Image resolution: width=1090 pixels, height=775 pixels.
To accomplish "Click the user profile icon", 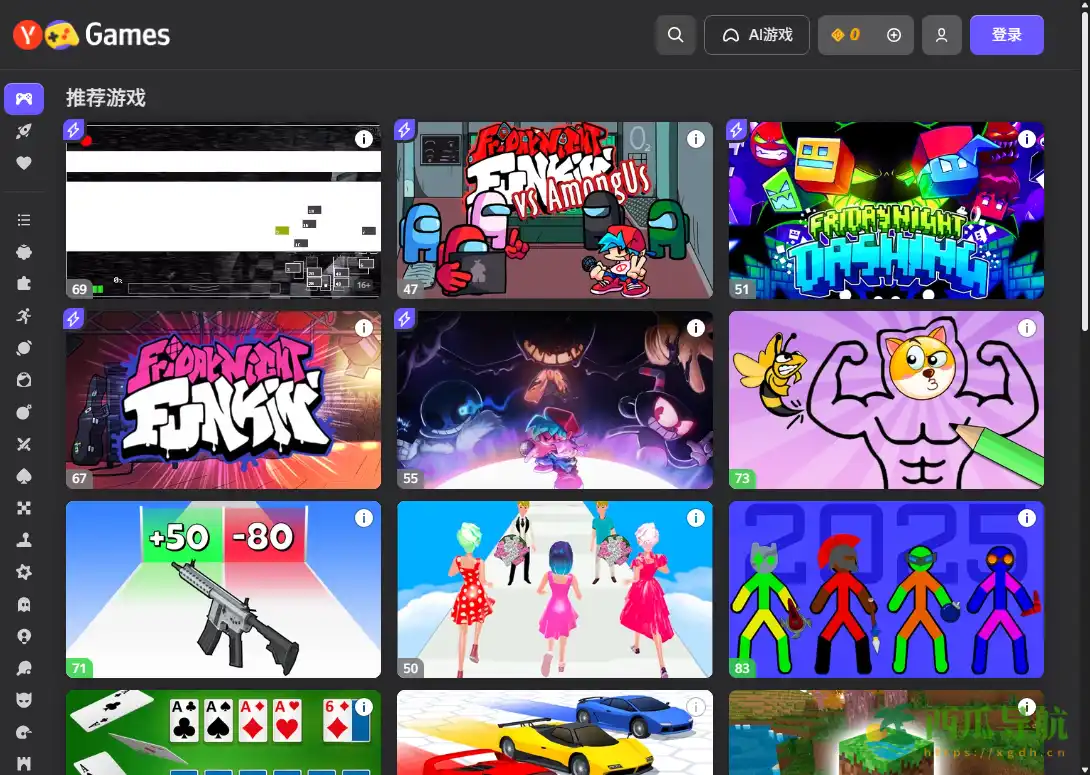I will point(941,35).
